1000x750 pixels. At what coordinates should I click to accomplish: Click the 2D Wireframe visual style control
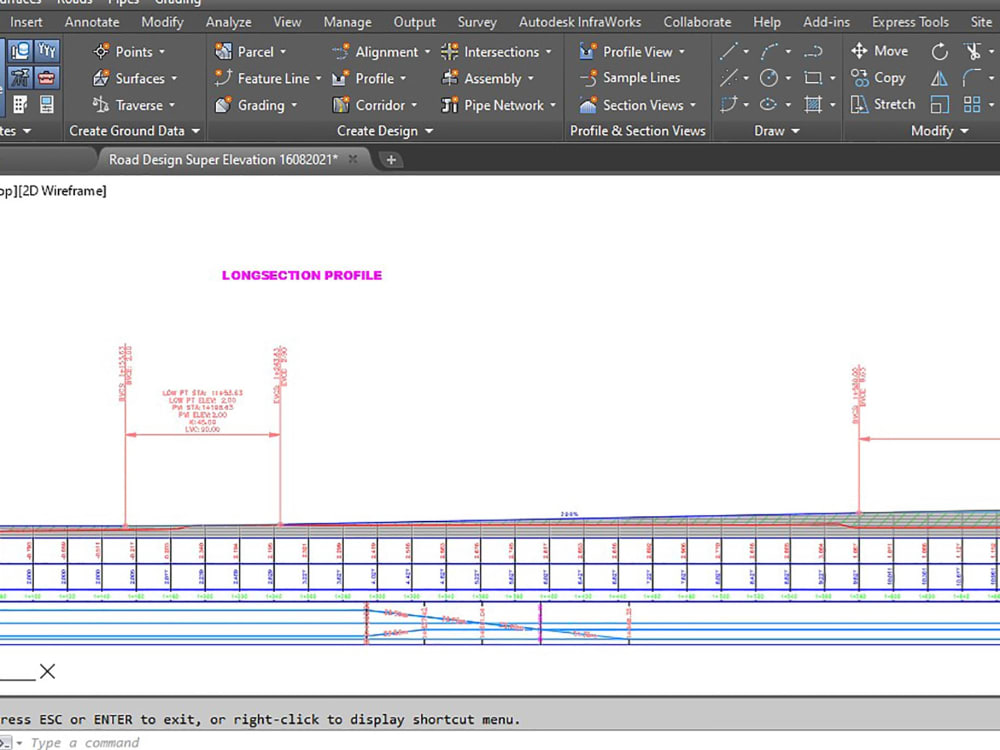[x=62, y=191]
